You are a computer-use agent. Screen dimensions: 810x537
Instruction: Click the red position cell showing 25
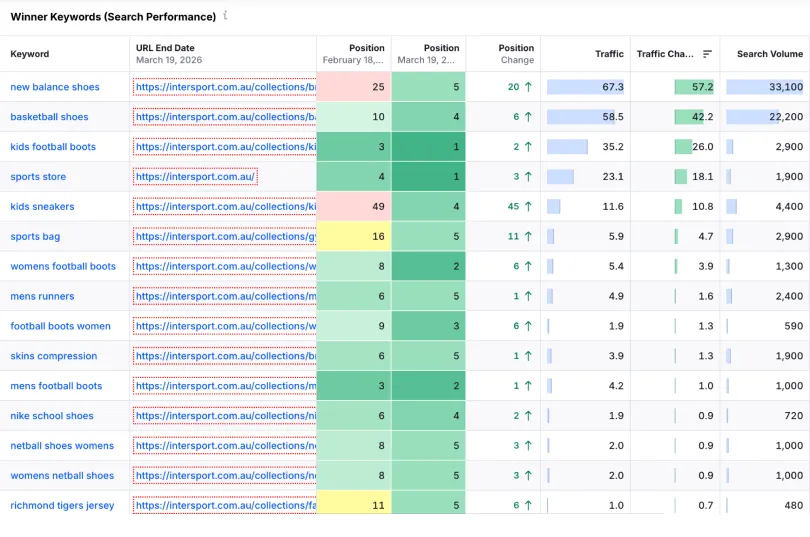354,87
